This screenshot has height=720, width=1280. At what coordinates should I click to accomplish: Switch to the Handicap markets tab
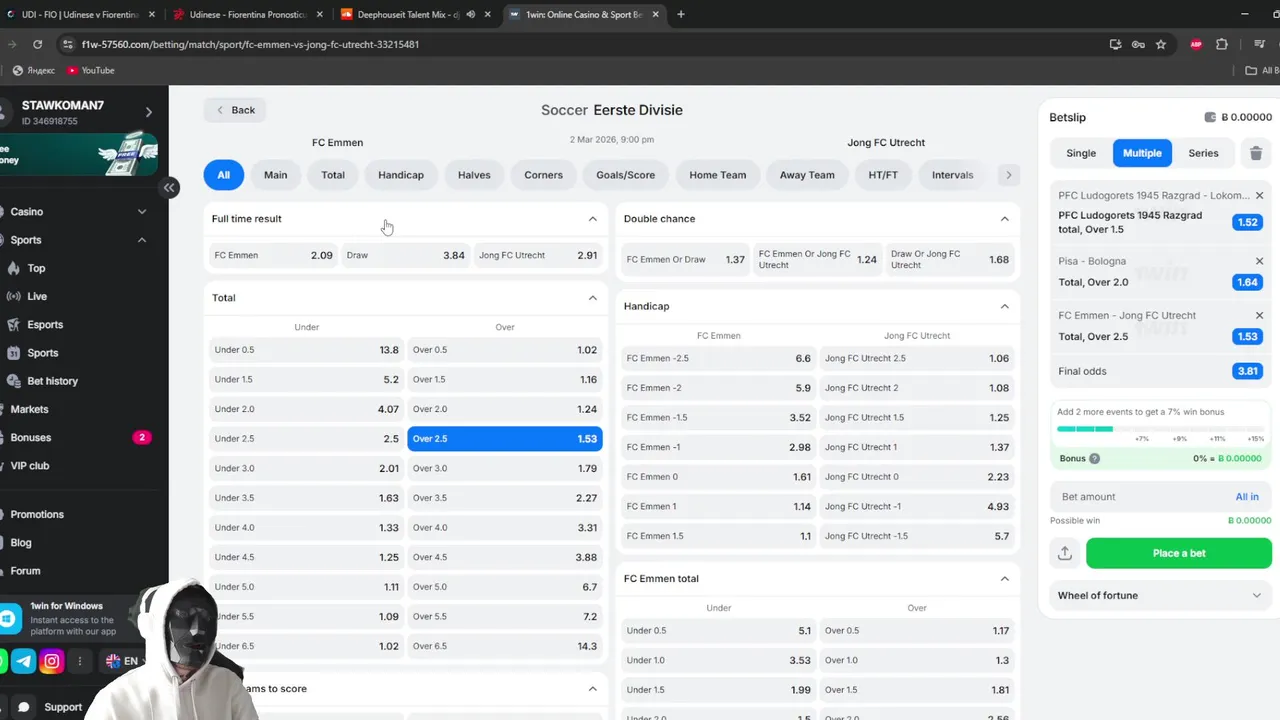tap(401, 175)
